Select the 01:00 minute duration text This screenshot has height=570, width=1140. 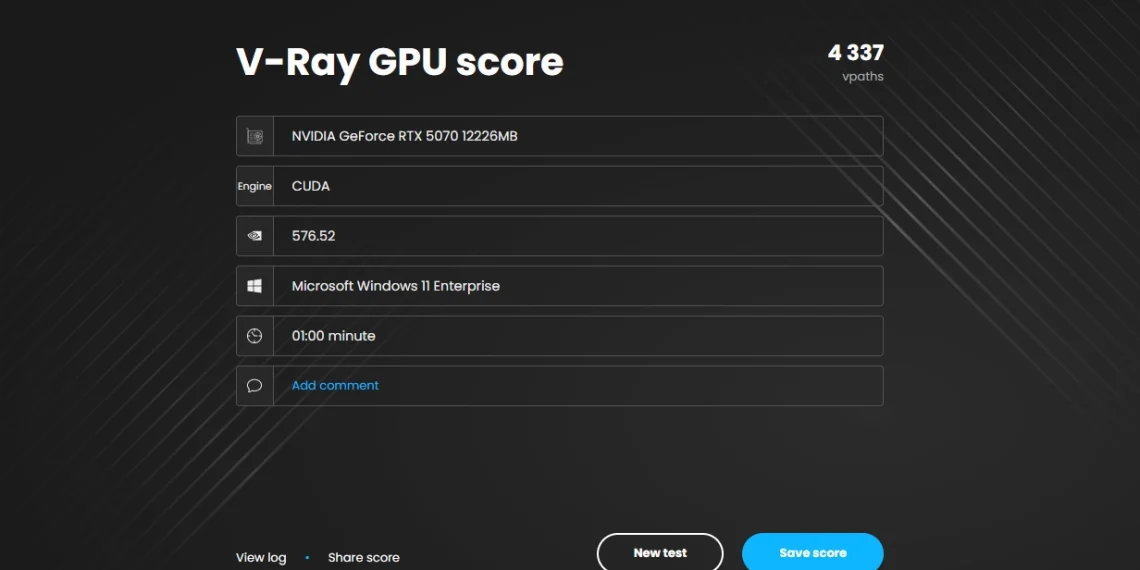coord(334,336)
